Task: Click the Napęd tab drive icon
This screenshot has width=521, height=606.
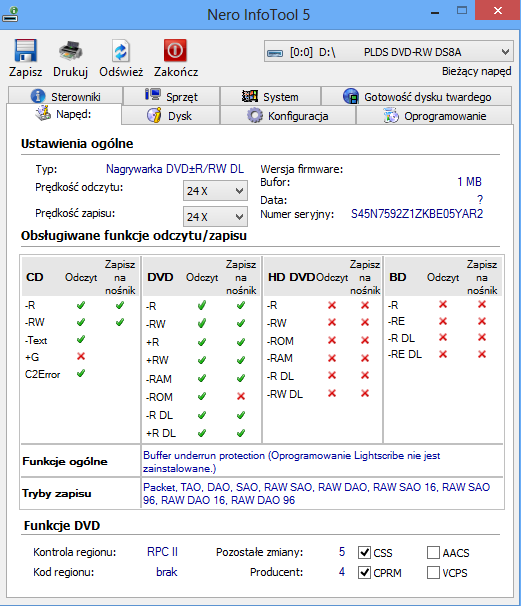Action: [x=43, y=113]
